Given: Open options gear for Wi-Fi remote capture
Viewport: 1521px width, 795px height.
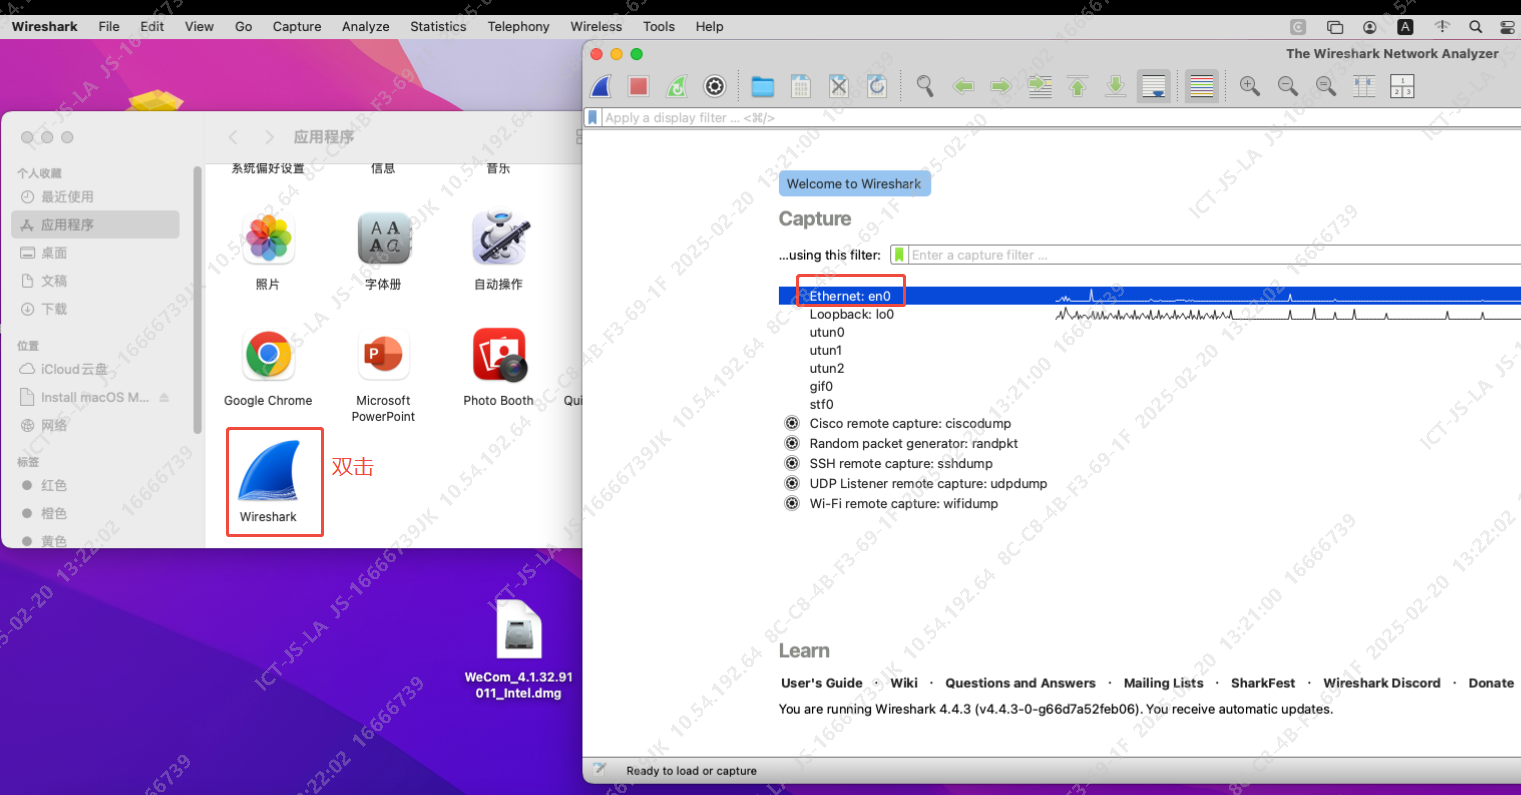Looking at the screenshot, I should [x=792, y=503].
